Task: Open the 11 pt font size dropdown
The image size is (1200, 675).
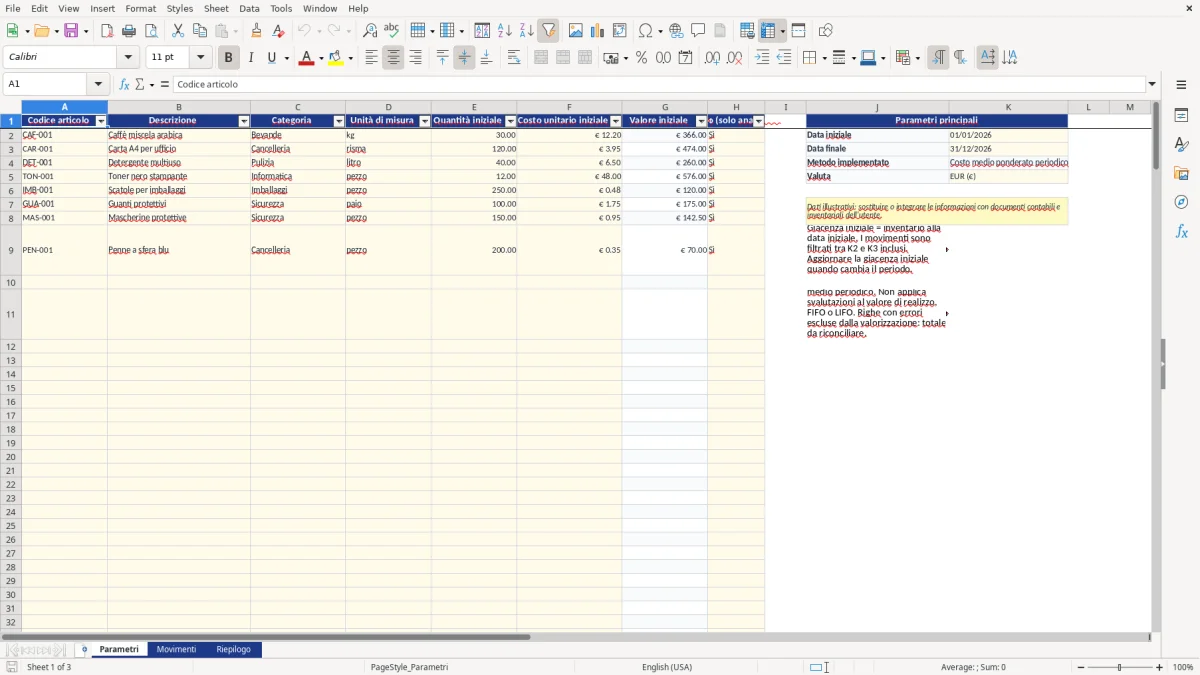Action: click(x=200, y=58)
